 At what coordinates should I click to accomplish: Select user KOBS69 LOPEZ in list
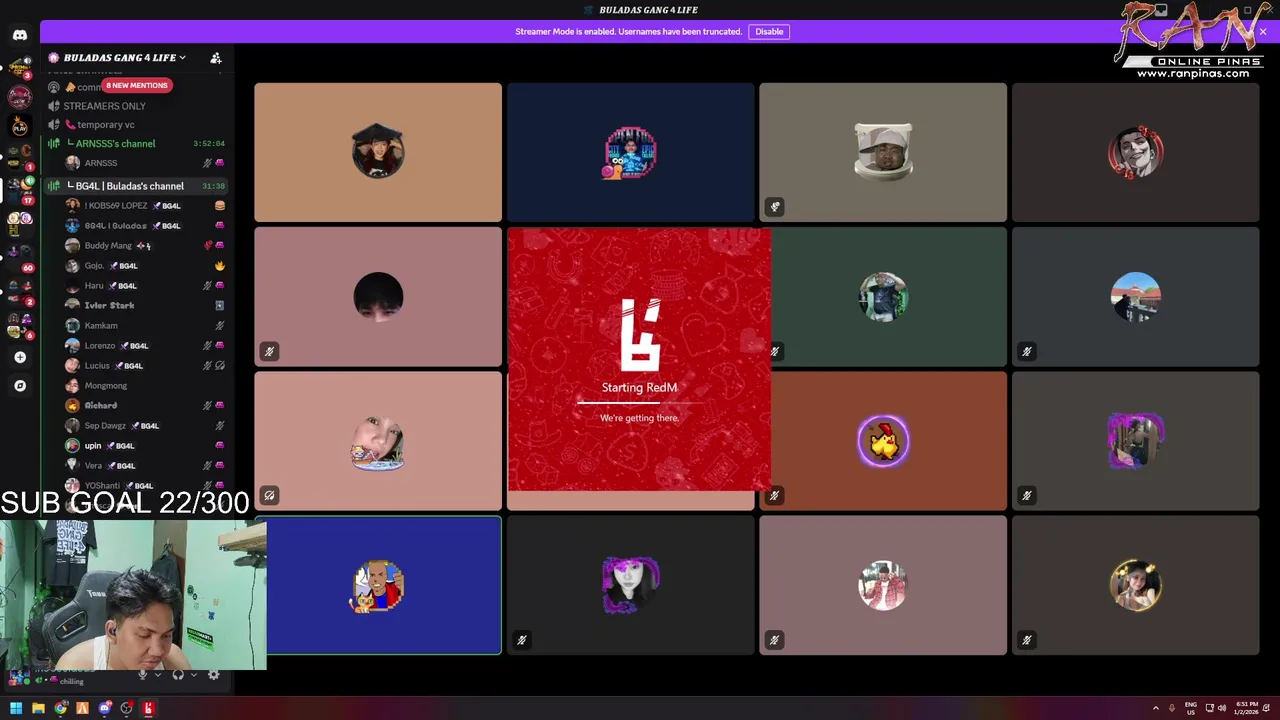pos(145,206)
